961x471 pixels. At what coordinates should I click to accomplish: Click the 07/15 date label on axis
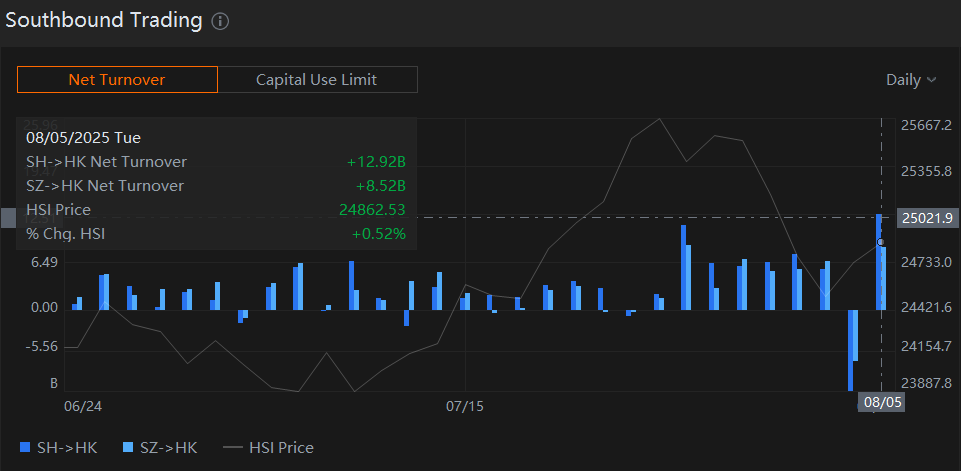coord(465,406)
